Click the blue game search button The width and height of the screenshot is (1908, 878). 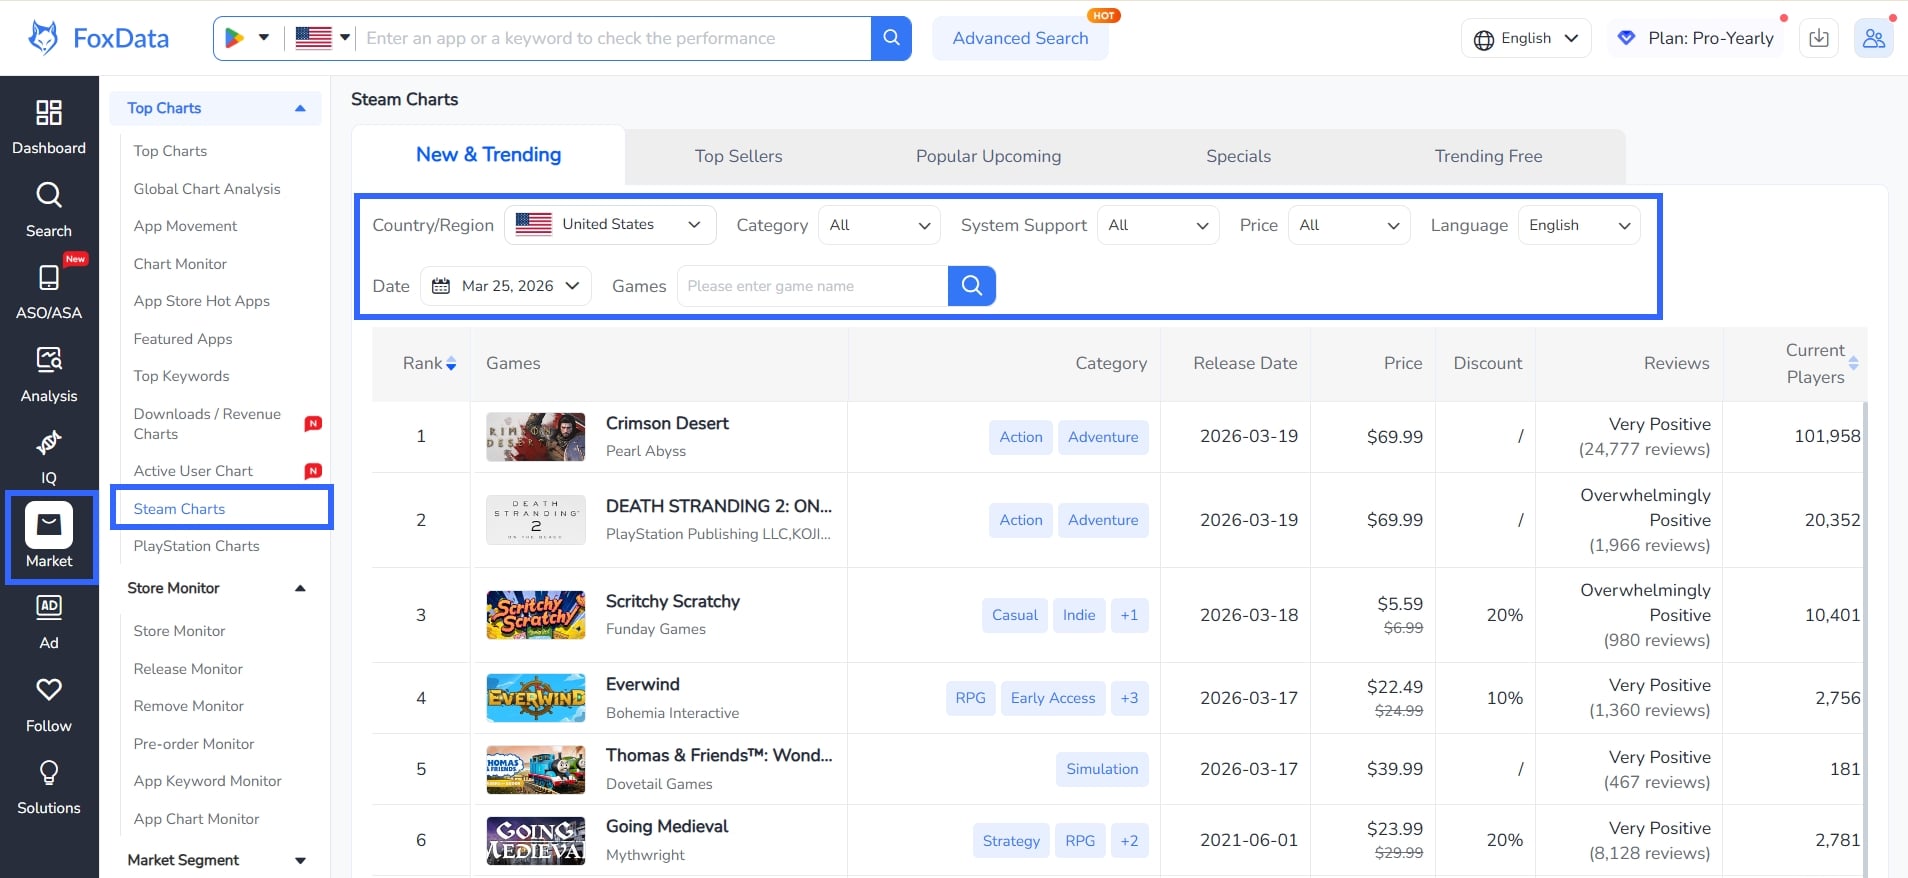(971, 286)
